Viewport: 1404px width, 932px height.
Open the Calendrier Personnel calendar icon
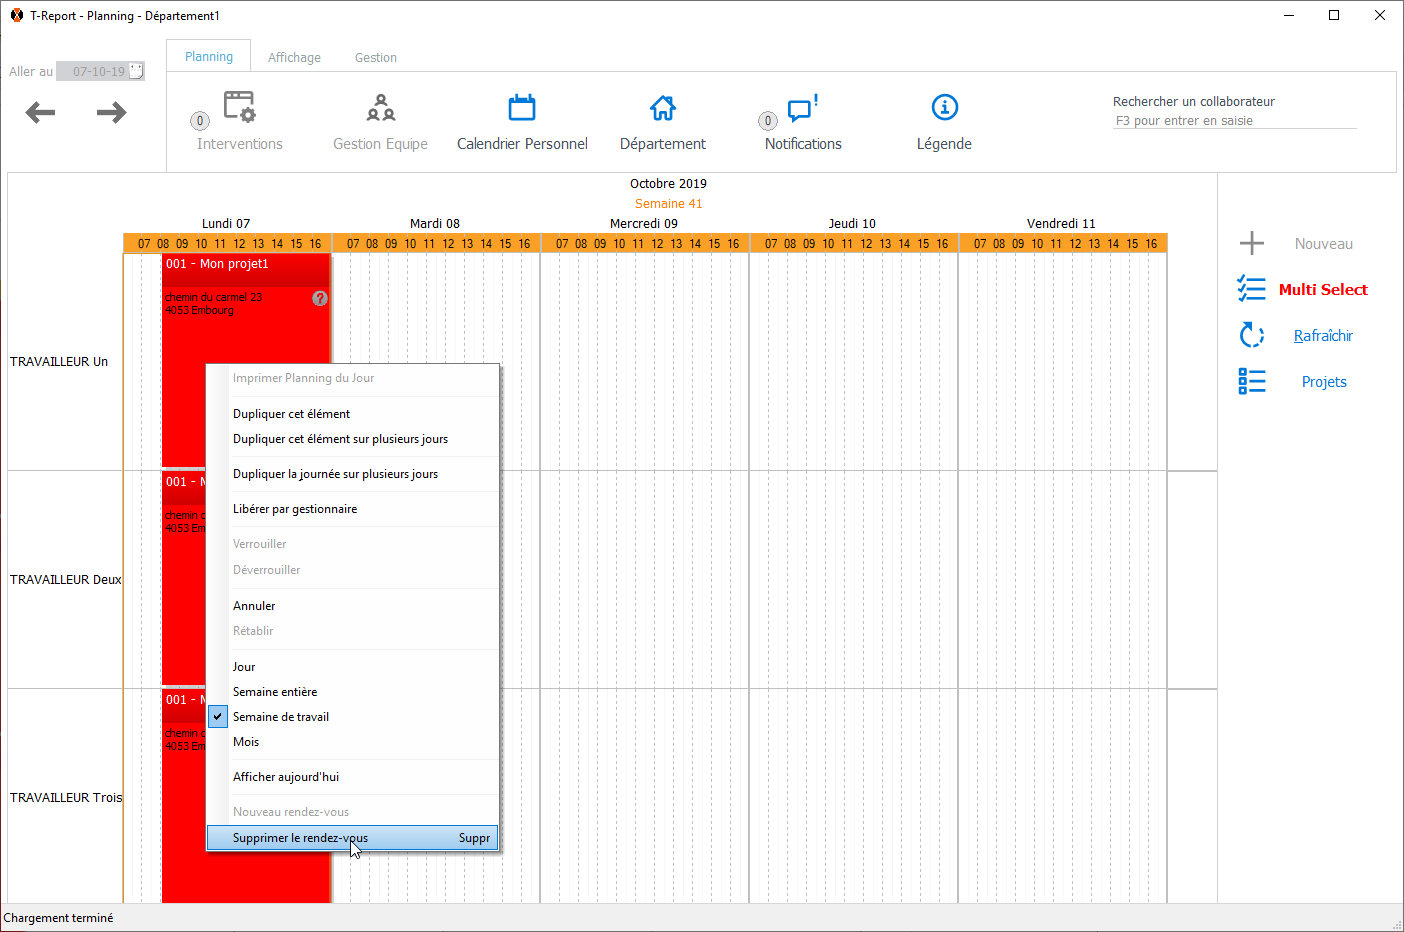(x=522, y=108)
